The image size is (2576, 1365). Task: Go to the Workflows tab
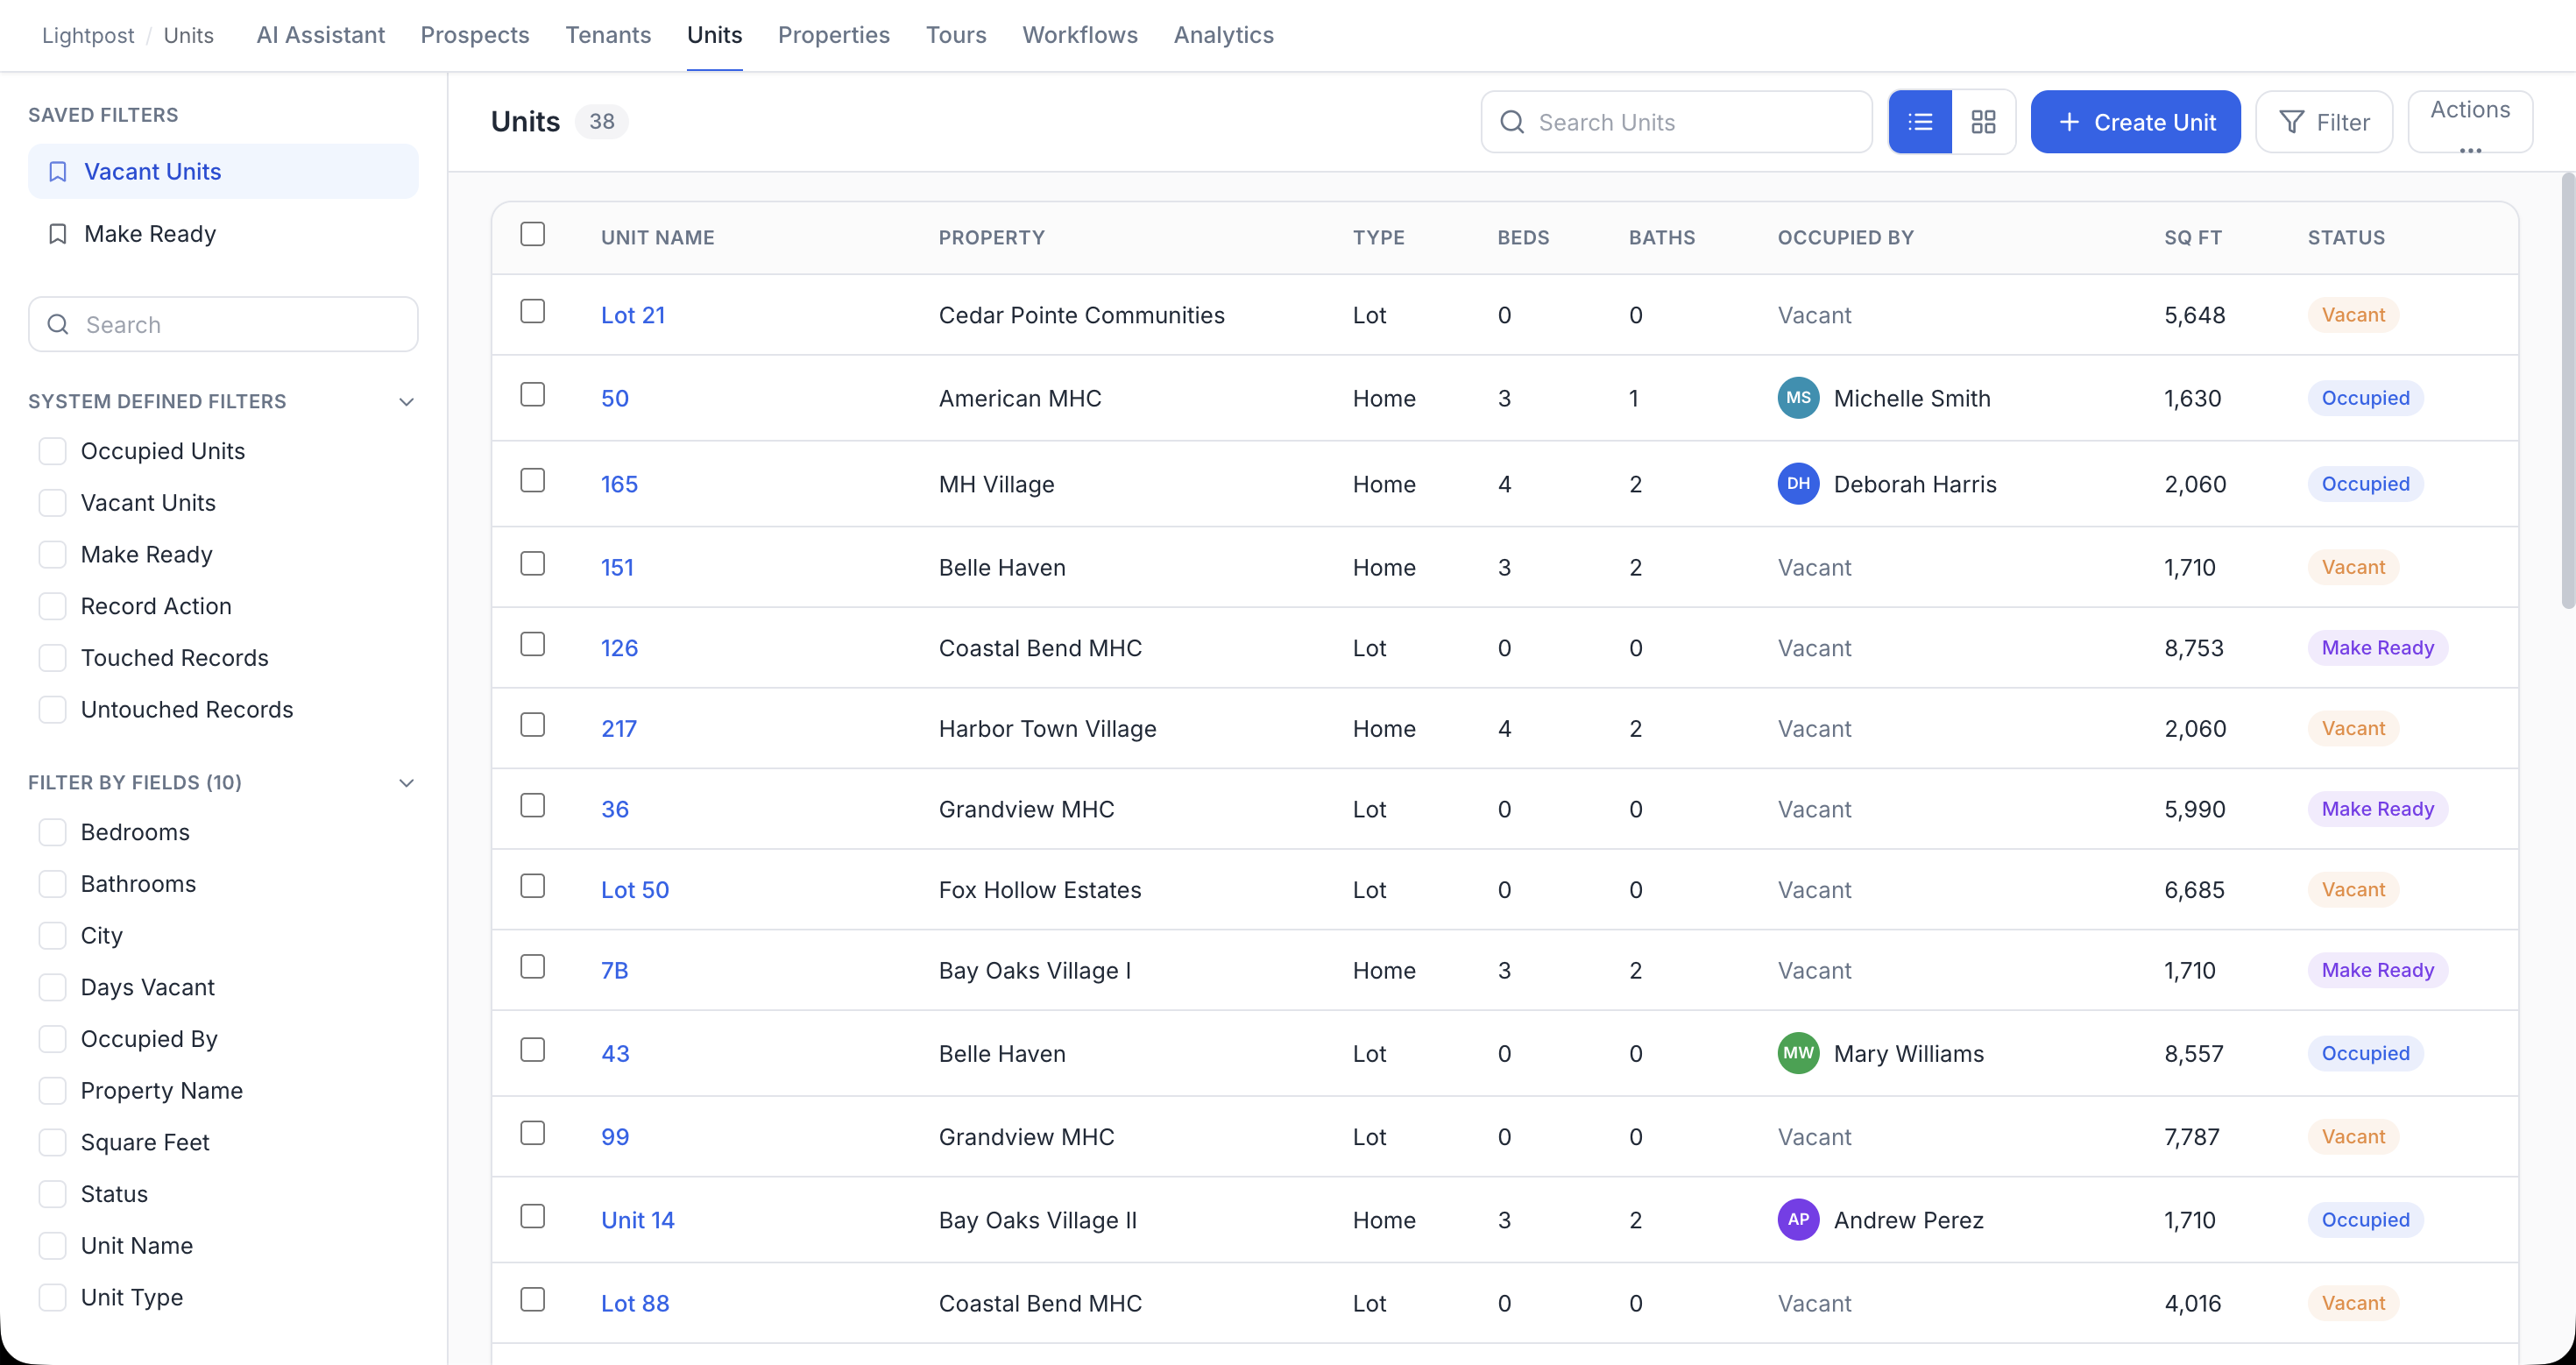tap(1080, 35)
